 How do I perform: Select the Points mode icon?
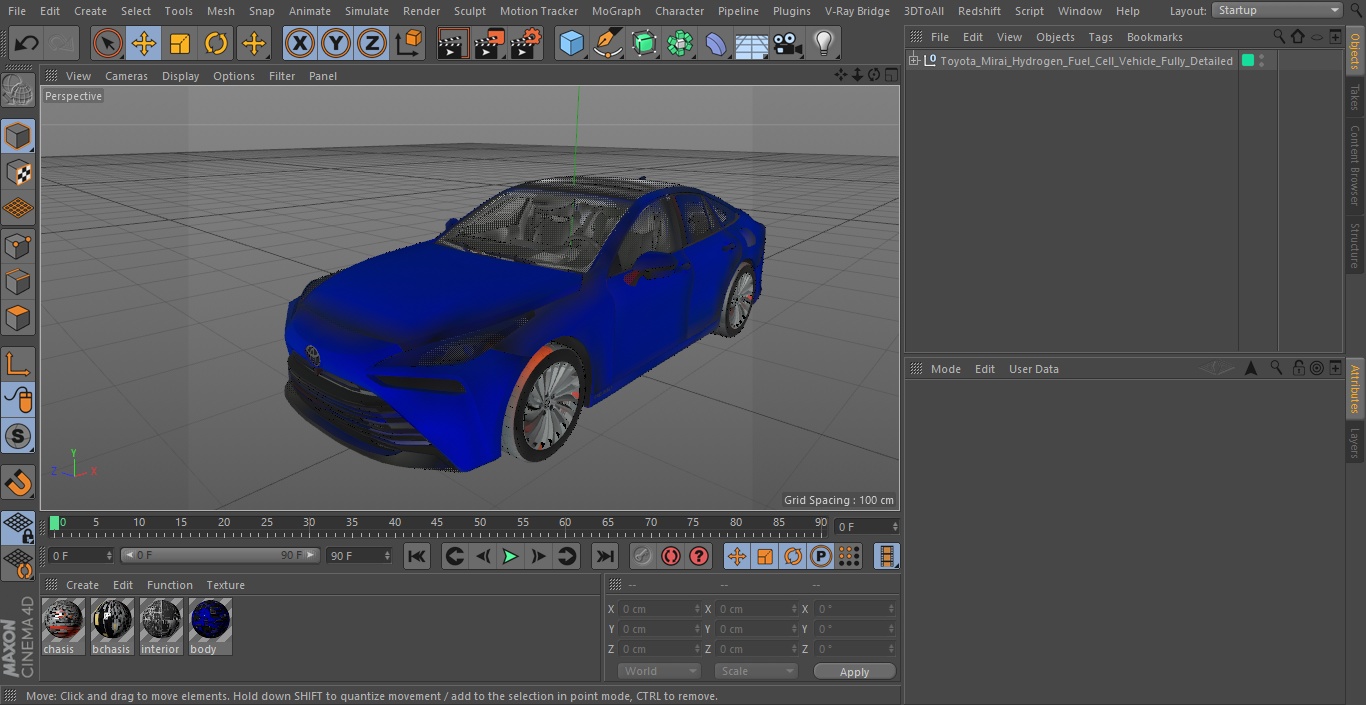[18, 246]
